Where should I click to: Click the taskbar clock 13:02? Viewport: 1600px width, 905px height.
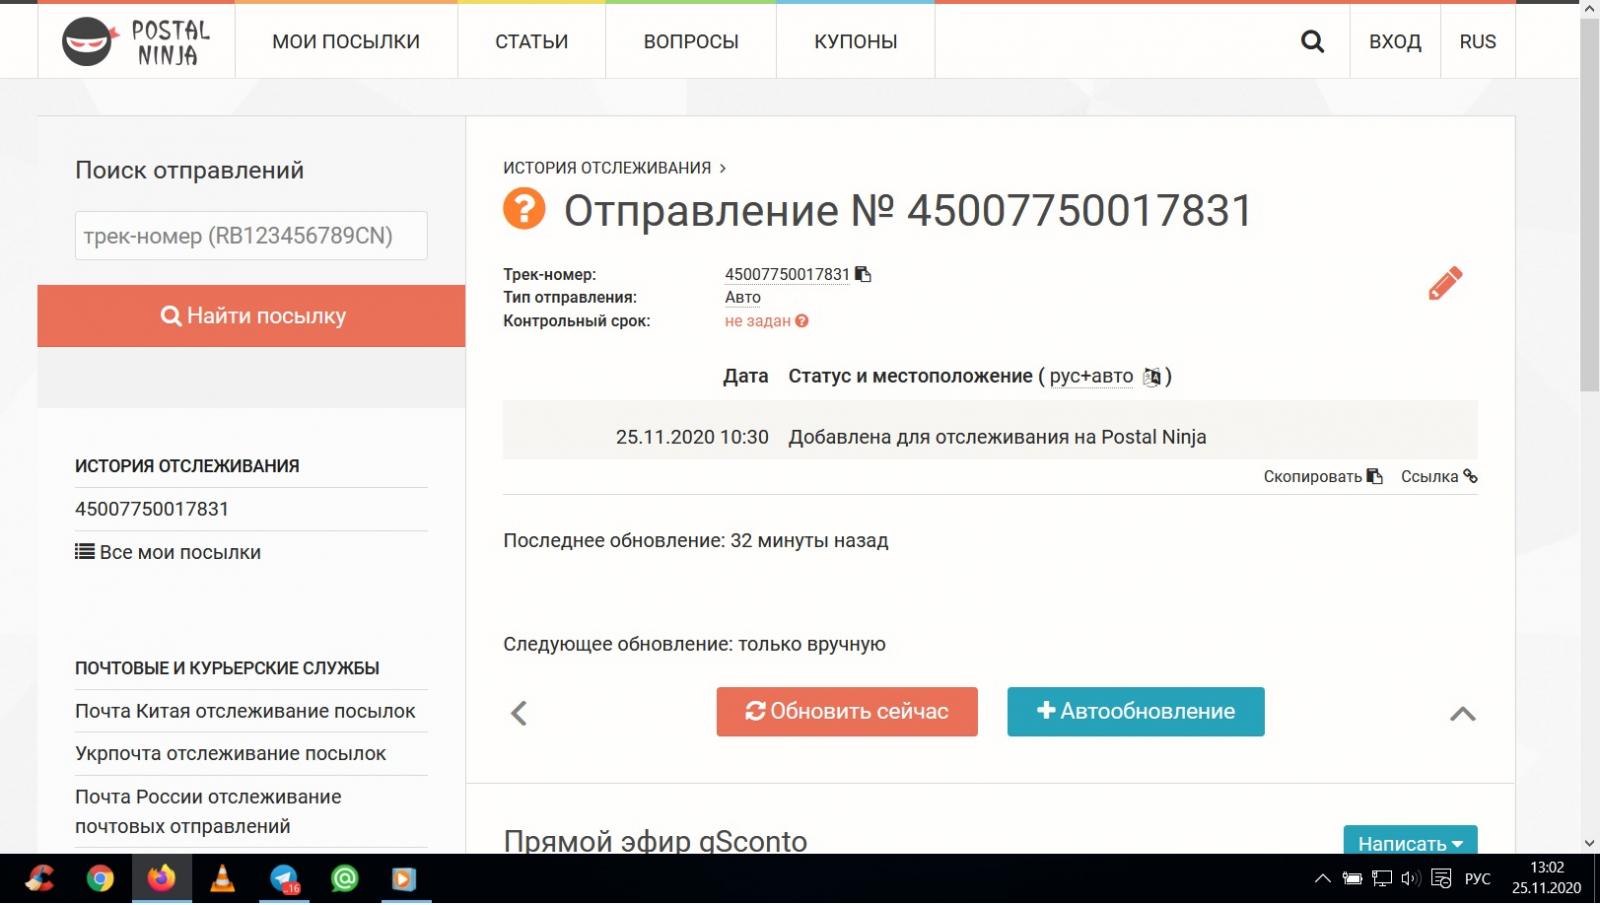click(x=1546, y=868)
